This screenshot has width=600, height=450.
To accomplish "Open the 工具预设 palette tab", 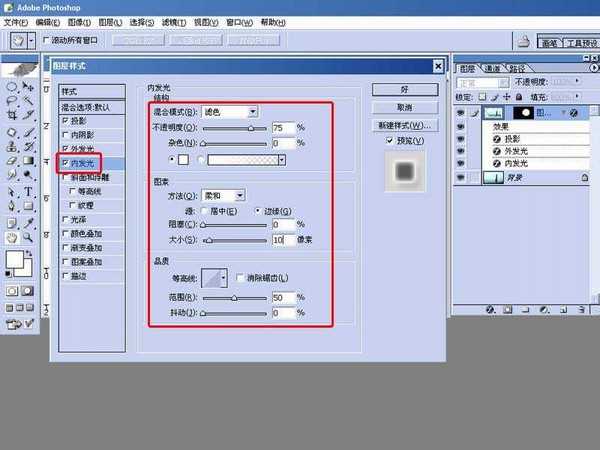I will (x=580, y=43).
